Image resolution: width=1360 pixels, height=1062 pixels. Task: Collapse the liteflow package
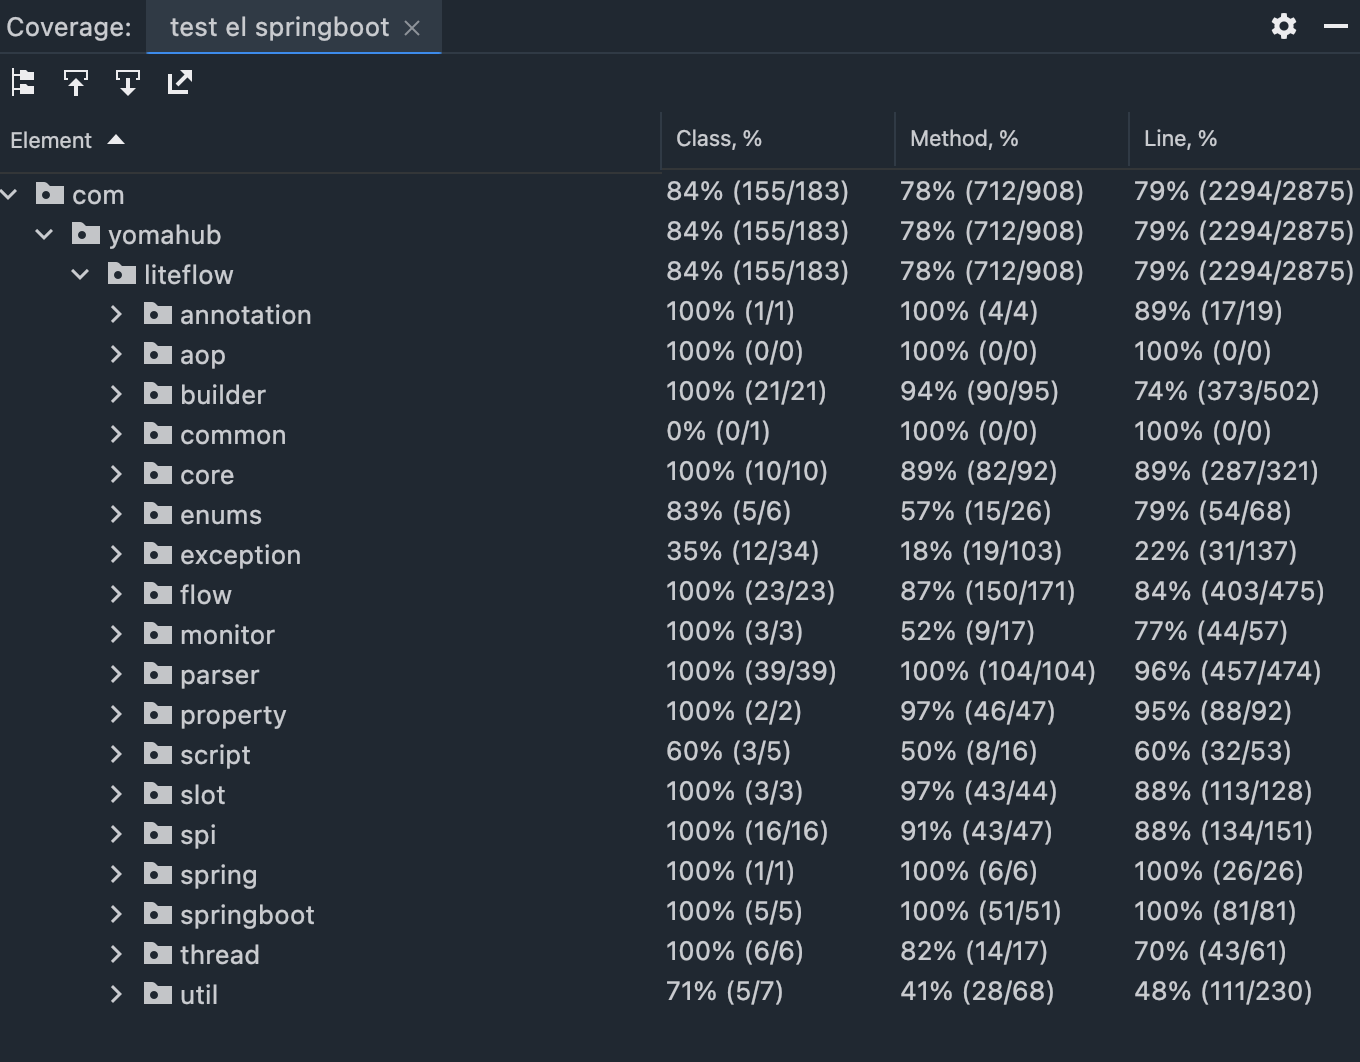[x=80, y=274]
